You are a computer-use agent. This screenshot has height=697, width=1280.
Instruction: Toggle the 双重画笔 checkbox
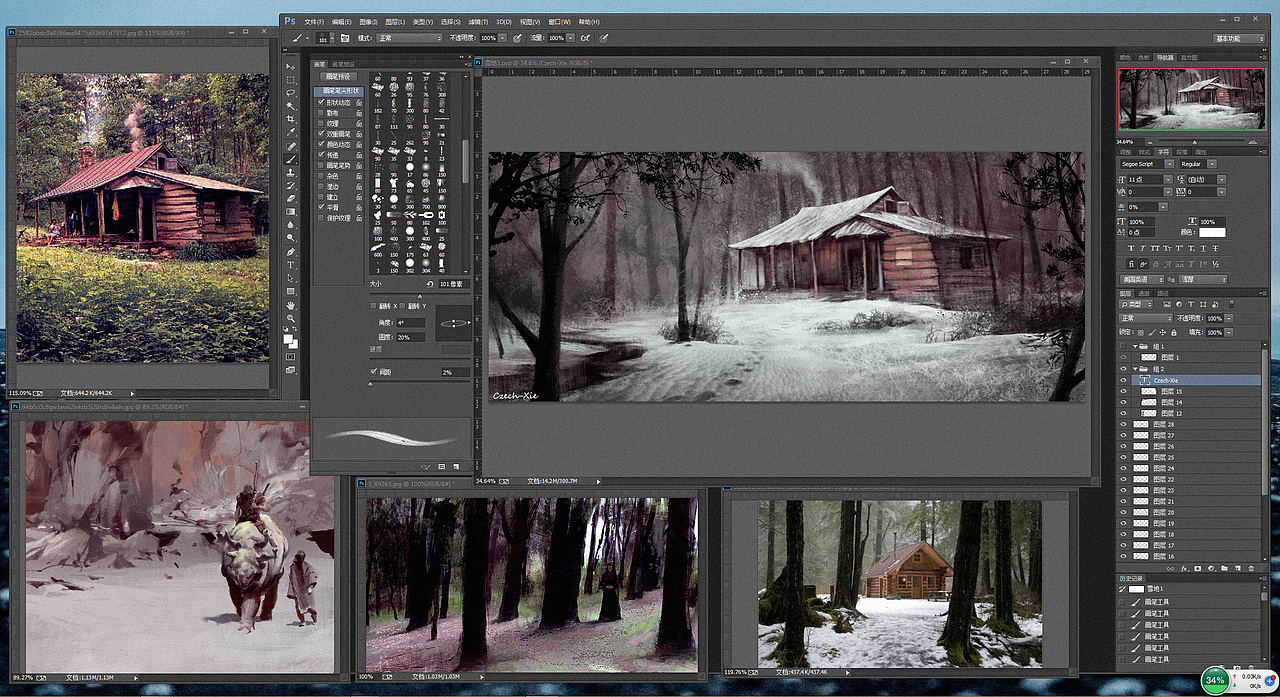click(321, 134)
